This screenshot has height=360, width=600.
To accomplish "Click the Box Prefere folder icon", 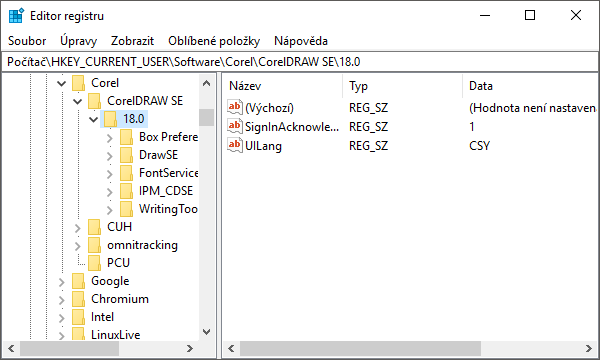I will (x=126, y=137).
